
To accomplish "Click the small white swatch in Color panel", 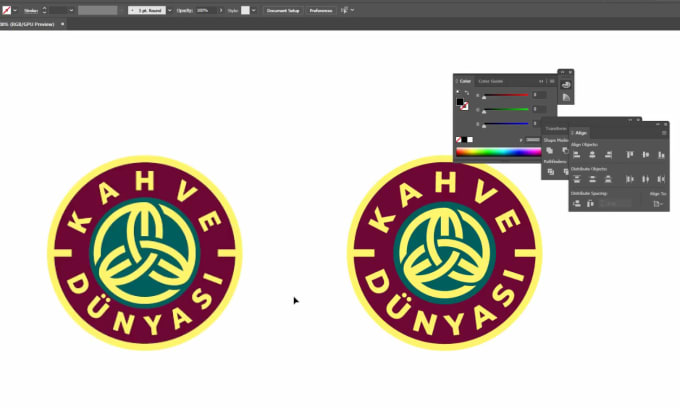I will pos(470,140).
